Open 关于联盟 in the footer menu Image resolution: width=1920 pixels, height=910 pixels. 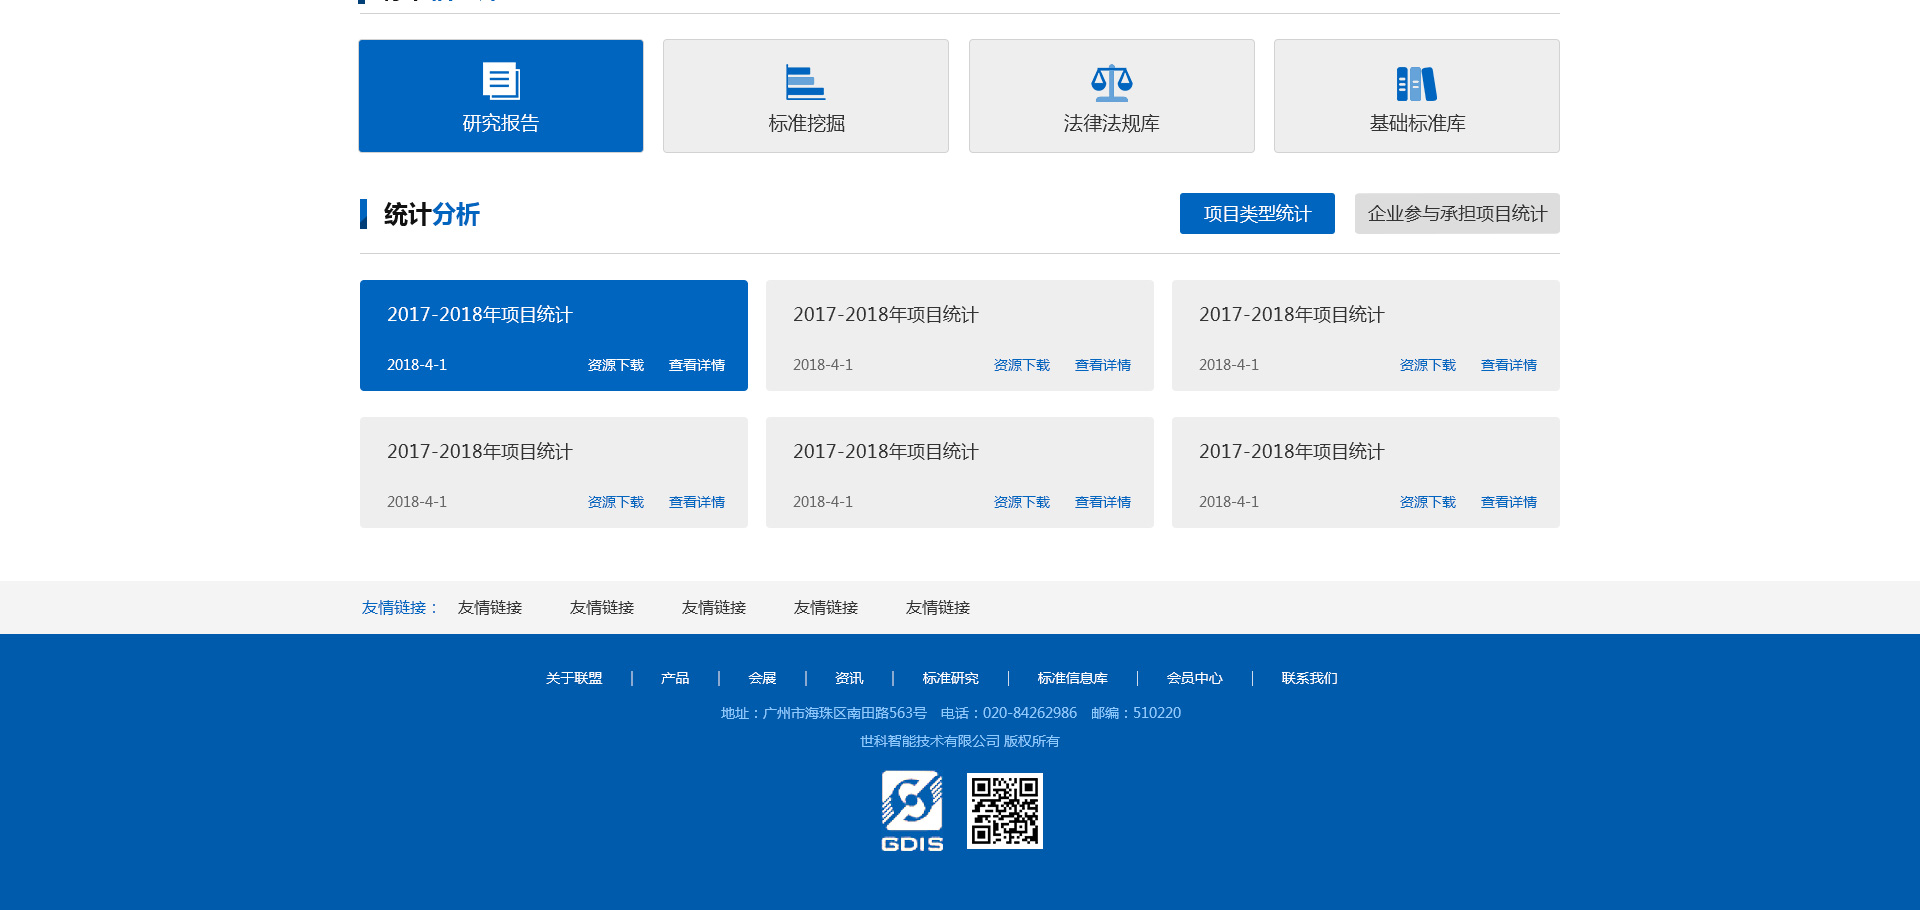[x=574, y=678]
